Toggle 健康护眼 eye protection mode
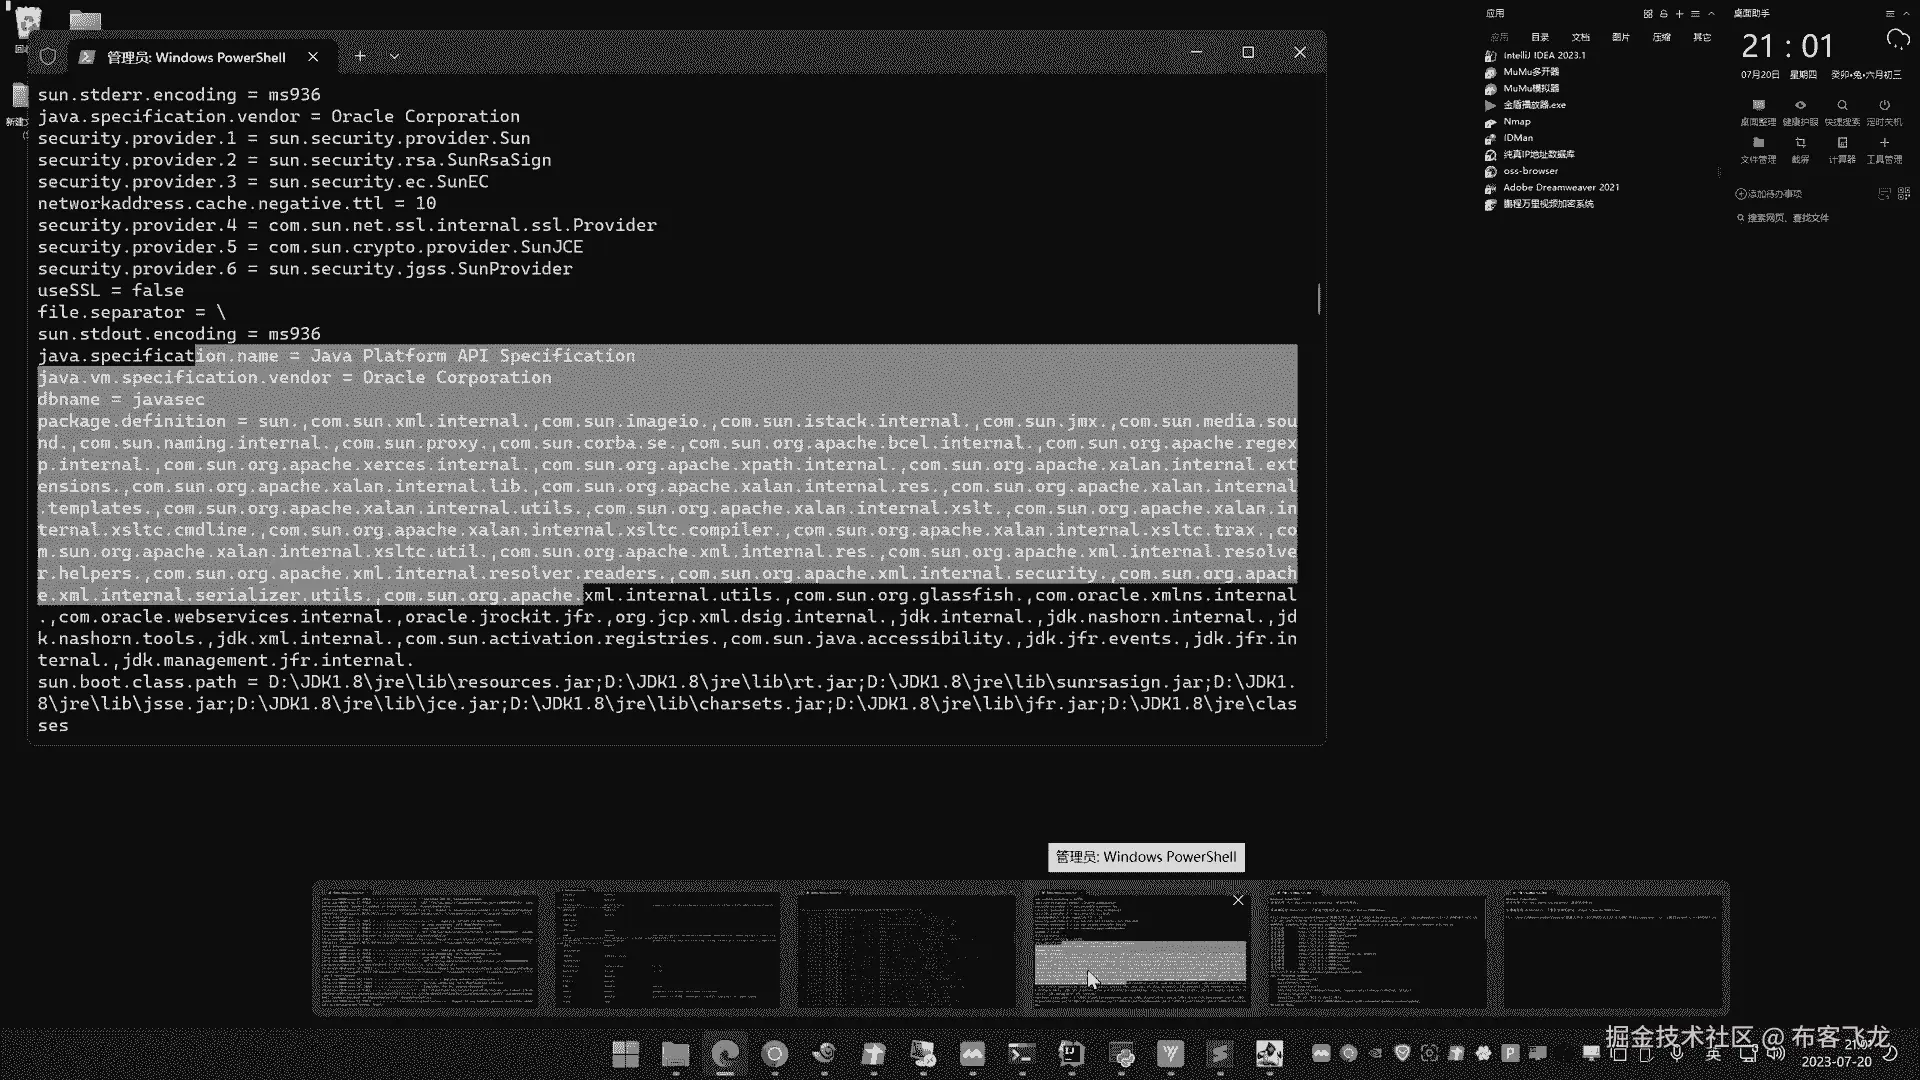The width and height of the screenshot is (1920, 1080). [1800, 110]
